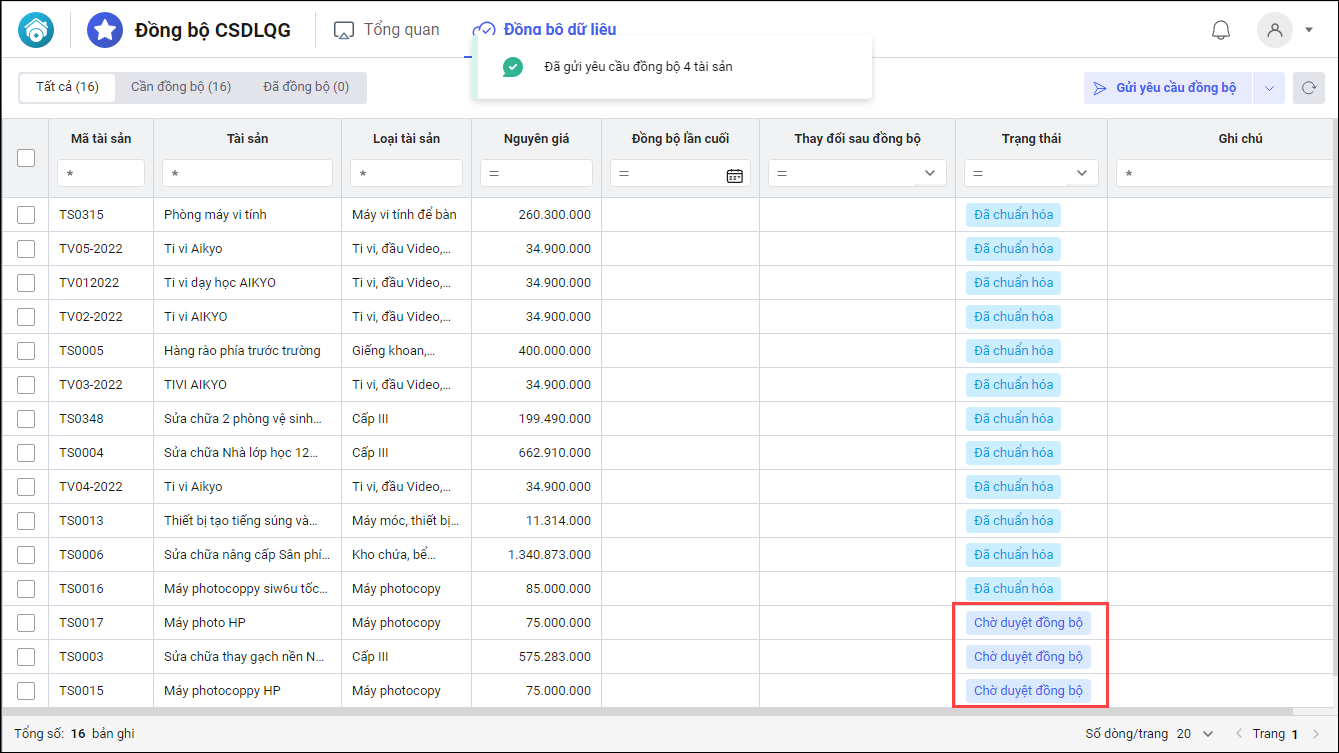
Task: Click Chờ duyệt đồng bộ status of TS0003
Action: tap(1028, 657)
